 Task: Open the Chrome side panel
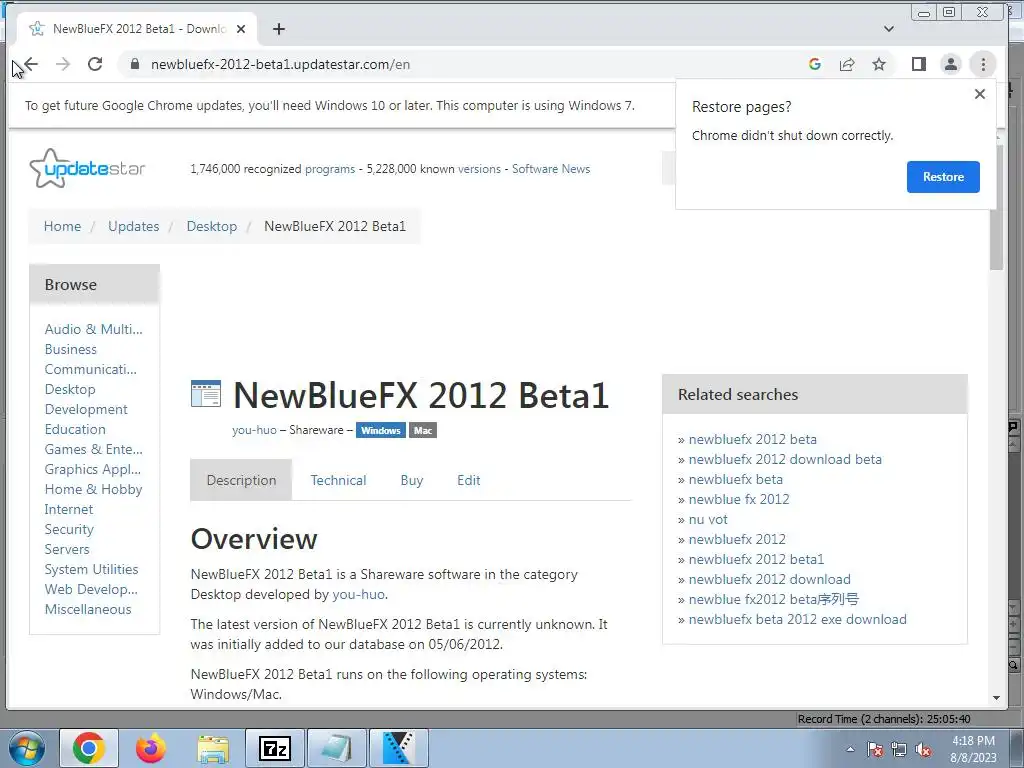pyautogui.click(x=919, y=64)
